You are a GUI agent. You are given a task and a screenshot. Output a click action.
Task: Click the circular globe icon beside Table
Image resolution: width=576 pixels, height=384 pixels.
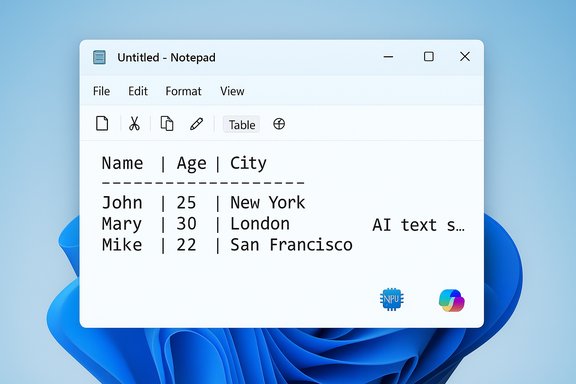[x=279, y=124]
